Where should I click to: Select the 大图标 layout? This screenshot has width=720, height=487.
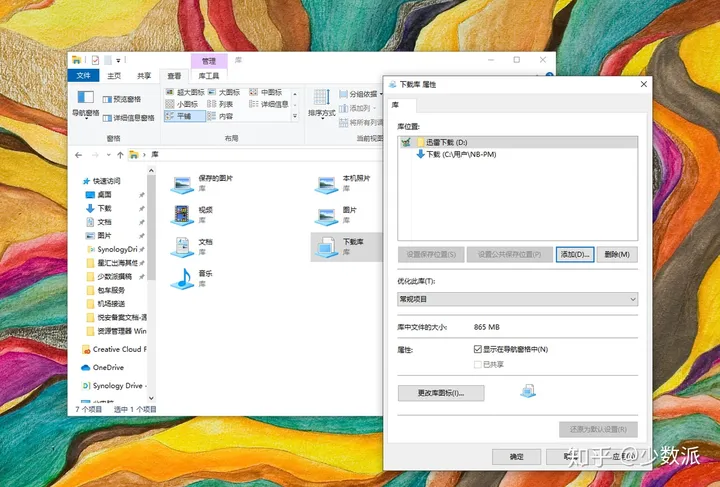(224, 92)
